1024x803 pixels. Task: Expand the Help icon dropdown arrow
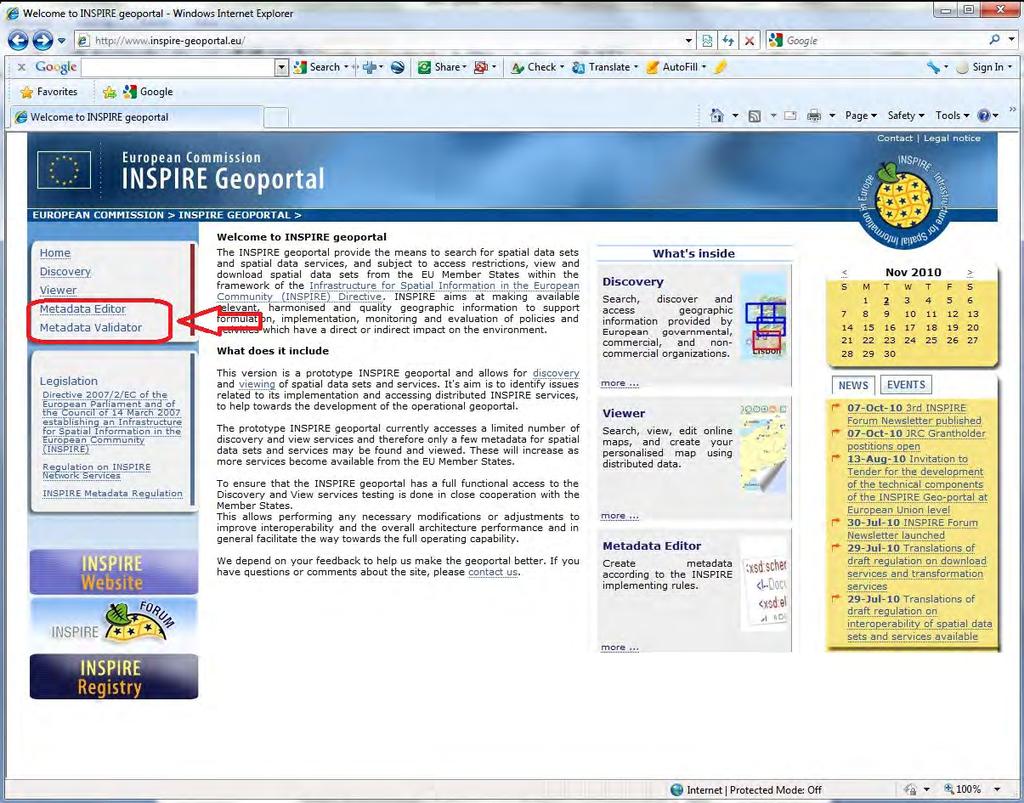tap(996, 116)
